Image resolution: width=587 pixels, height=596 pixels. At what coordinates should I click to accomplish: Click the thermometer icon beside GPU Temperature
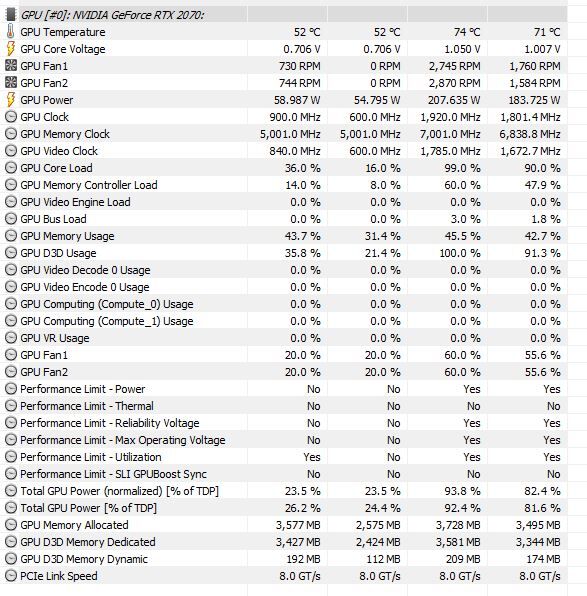pyautogui.click(x=11, y=32)
